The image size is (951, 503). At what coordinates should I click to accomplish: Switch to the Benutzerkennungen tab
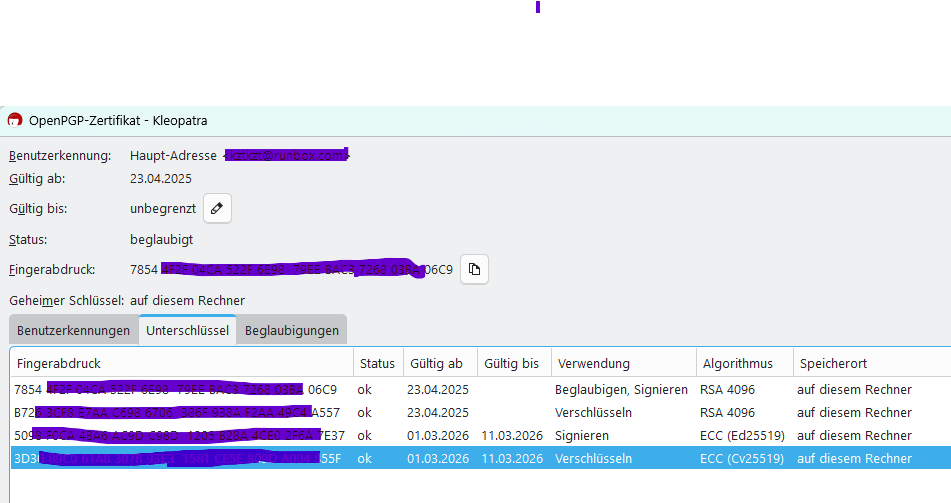(x=73, y=330)
